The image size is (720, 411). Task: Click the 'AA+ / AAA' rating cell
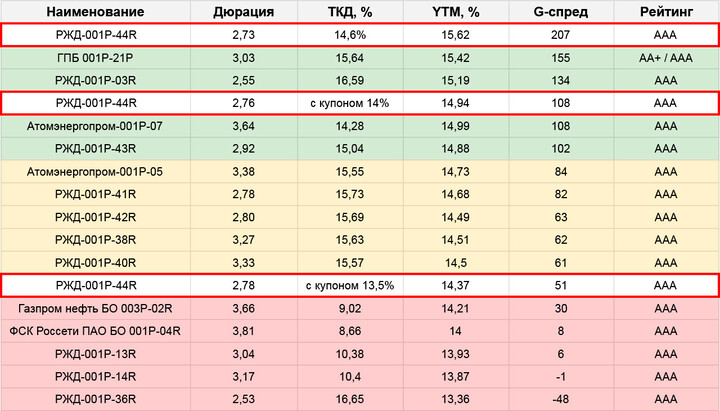[x=666, y=58]
